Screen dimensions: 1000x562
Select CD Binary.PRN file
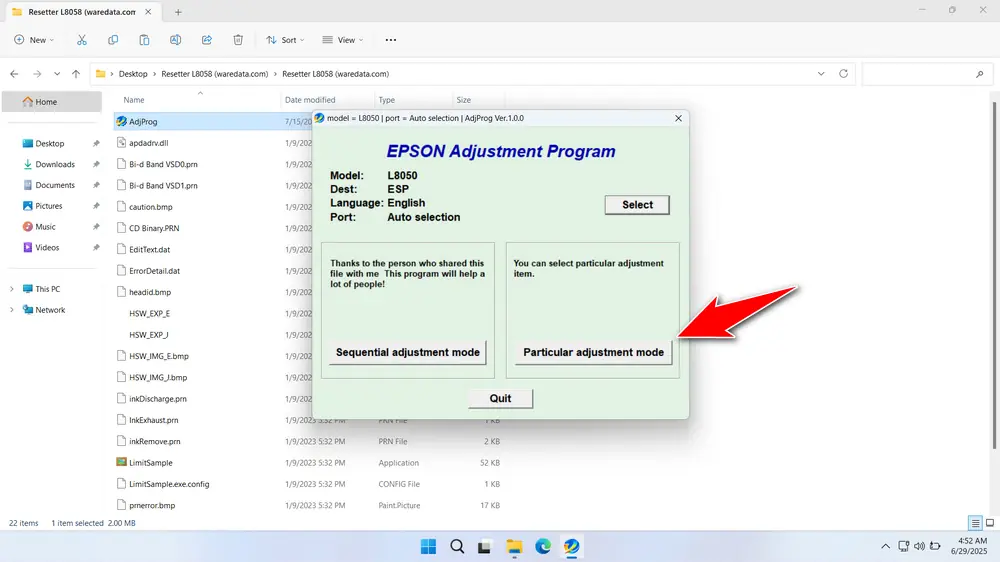click(154, 228)
